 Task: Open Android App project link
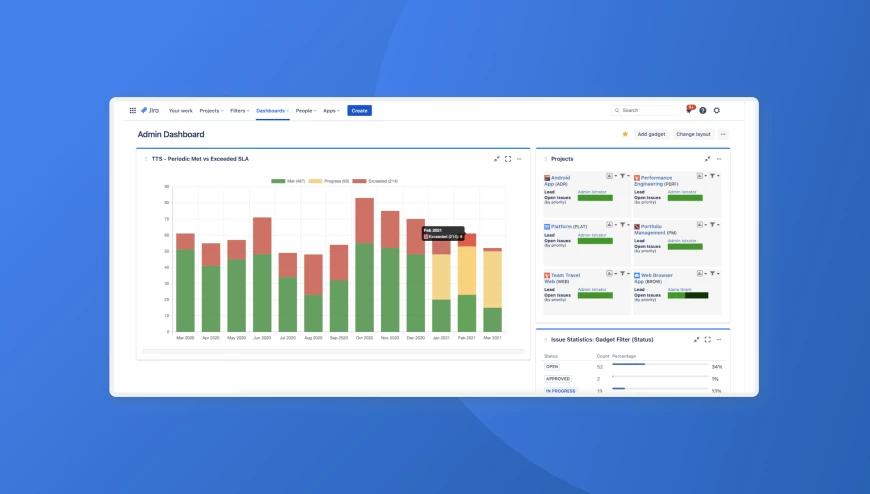557,181
